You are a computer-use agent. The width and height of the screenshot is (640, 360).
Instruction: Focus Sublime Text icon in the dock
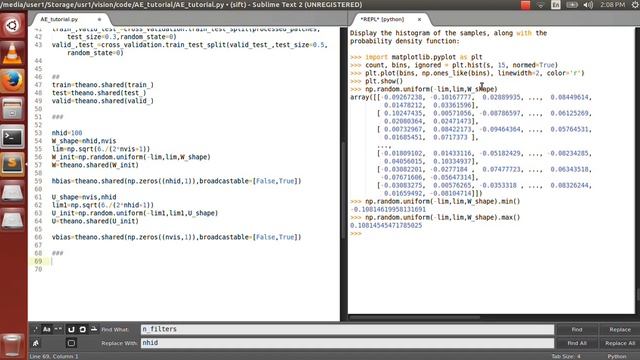point(12,164)
